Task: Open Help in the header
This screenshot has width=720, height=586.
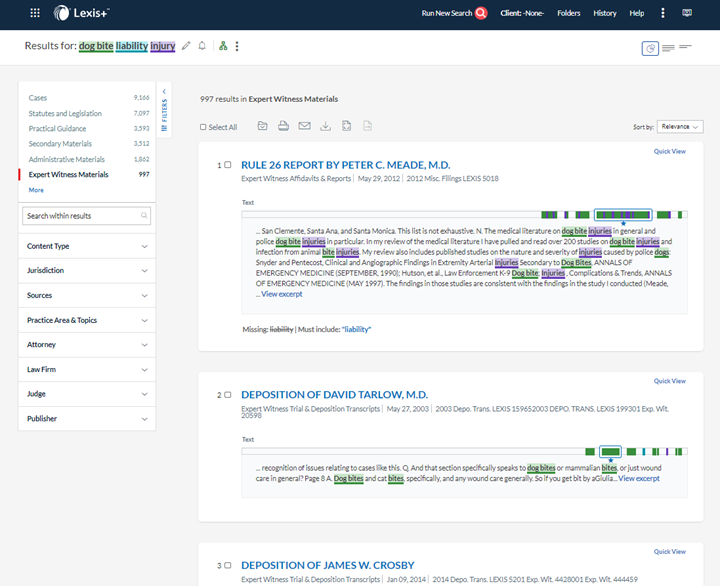Action: click(636, 13)
